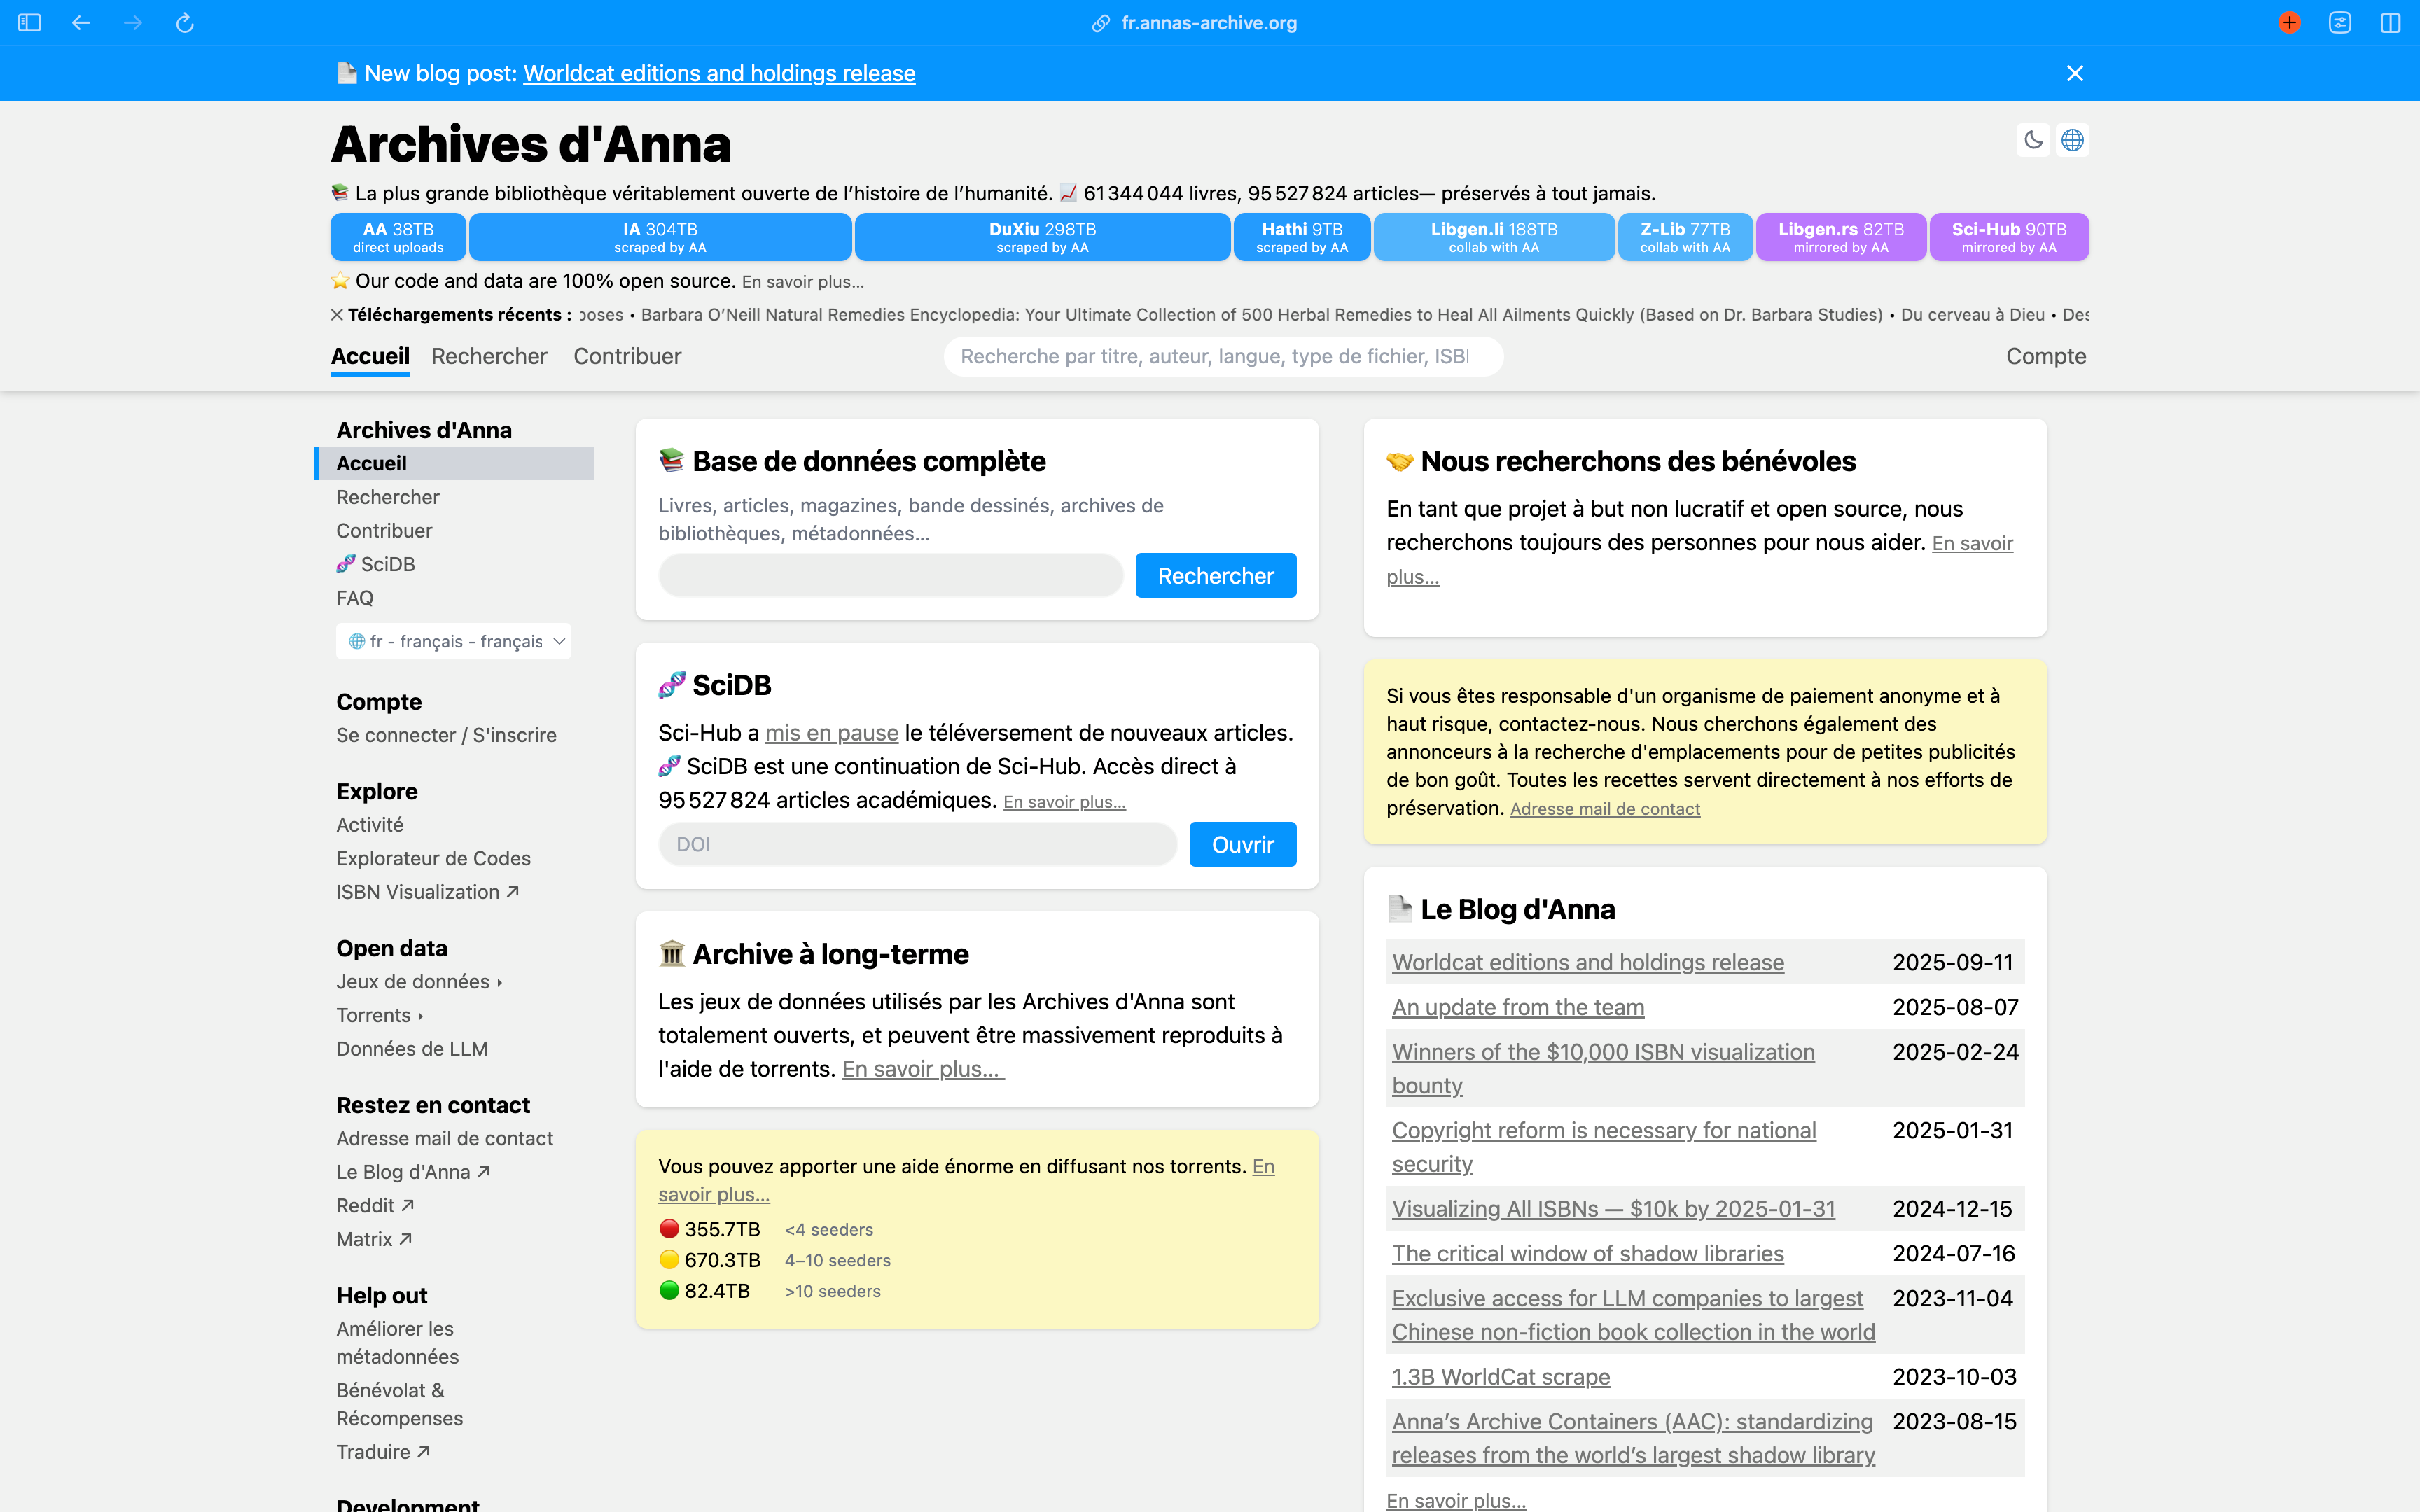The width and height of the screenshot is (2420, 1512).
Task: Toggle dark mode with the moon icon
Action: point(2033,140)
